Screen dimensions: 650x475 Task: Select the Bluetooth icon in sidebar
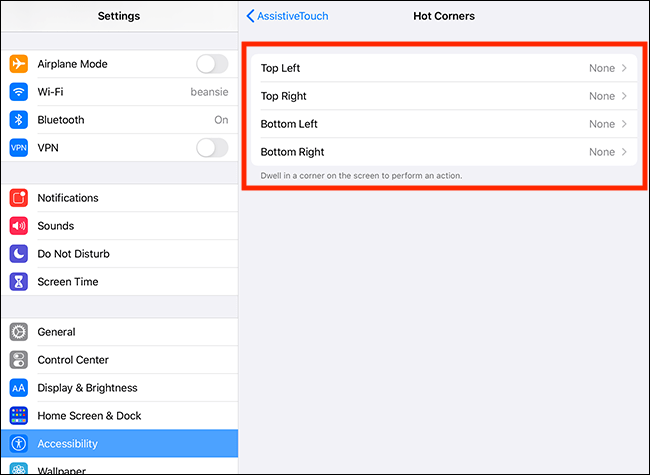pos(19,120)
